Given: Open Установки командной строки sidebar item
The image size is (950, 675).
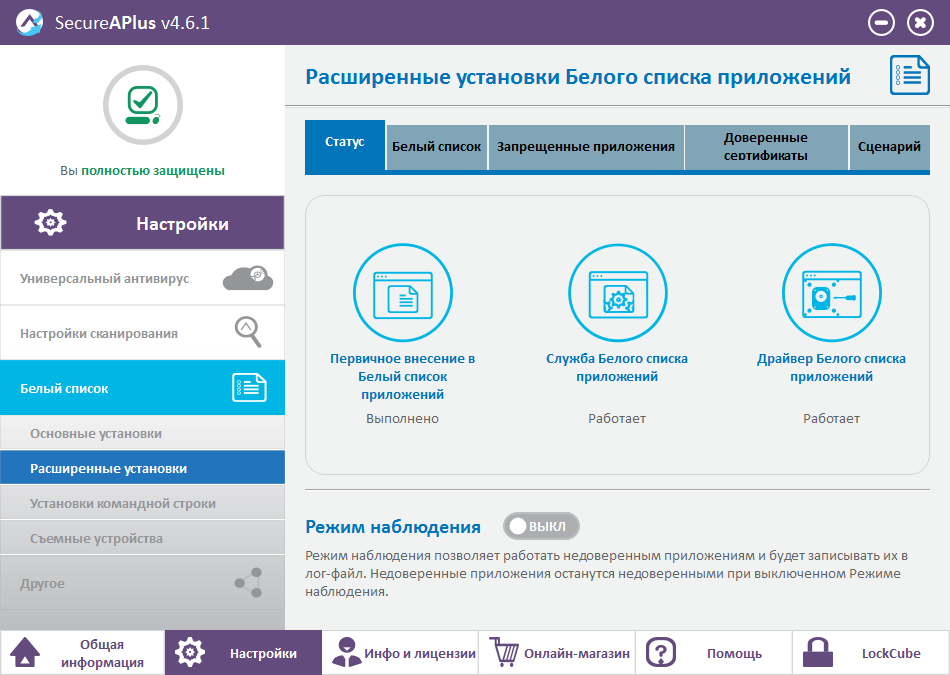Looking at the screenshot, I should click(142, 503).
